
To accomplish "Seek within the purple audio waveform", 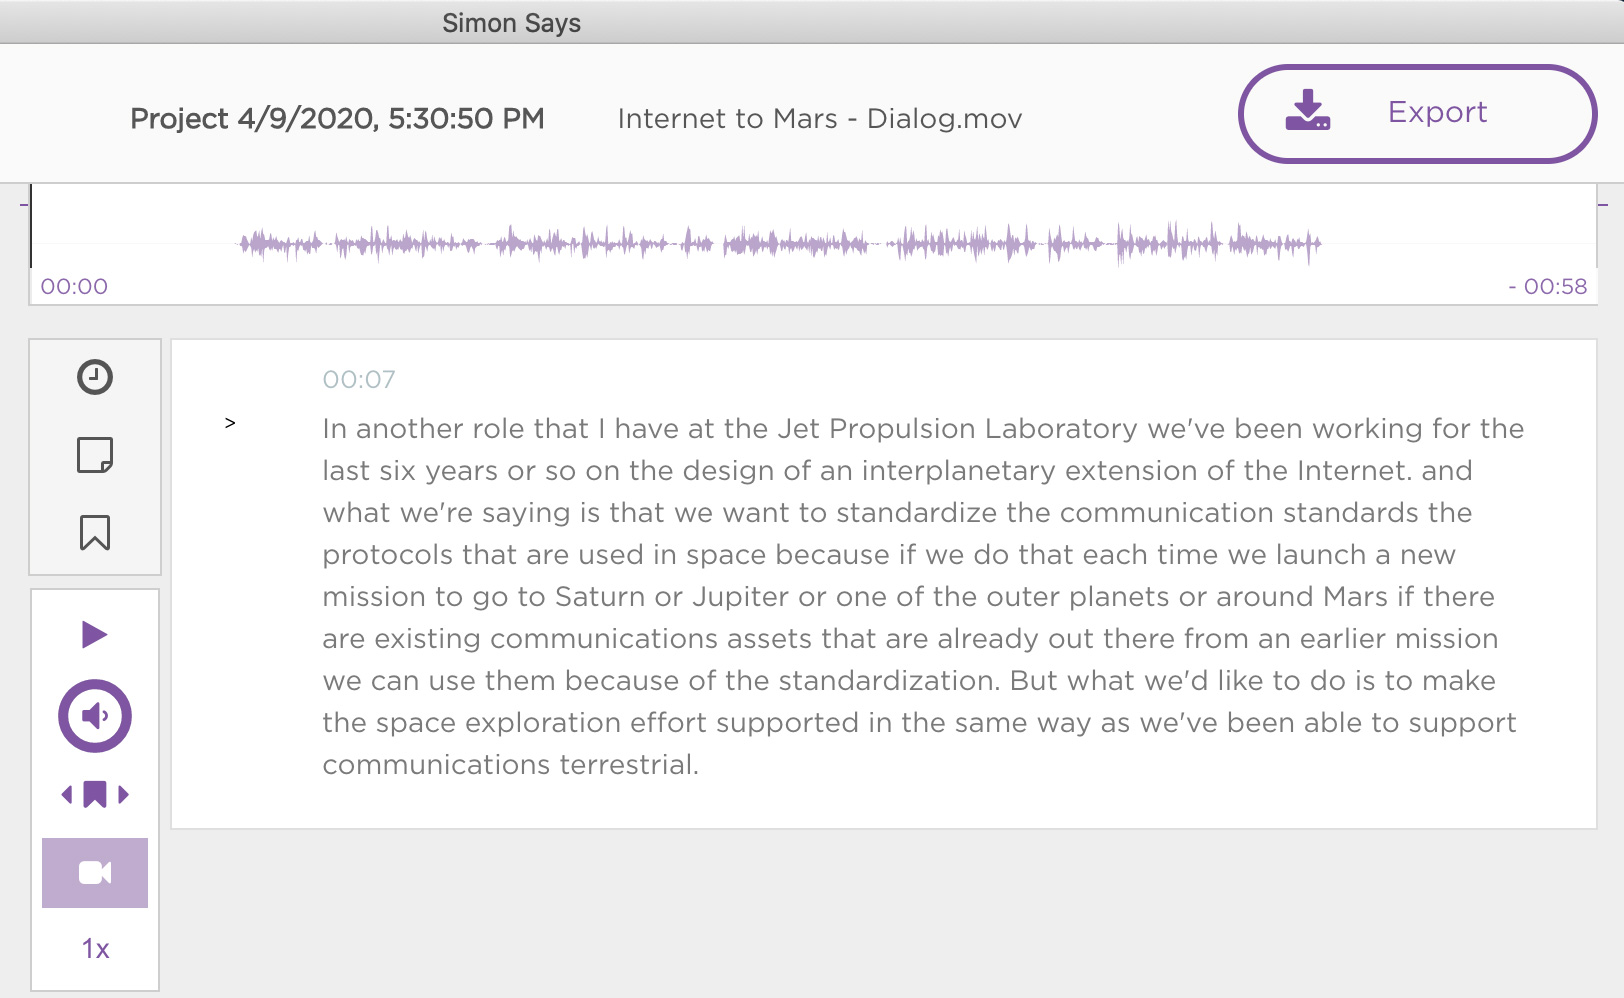I will (x=780, y=243).
